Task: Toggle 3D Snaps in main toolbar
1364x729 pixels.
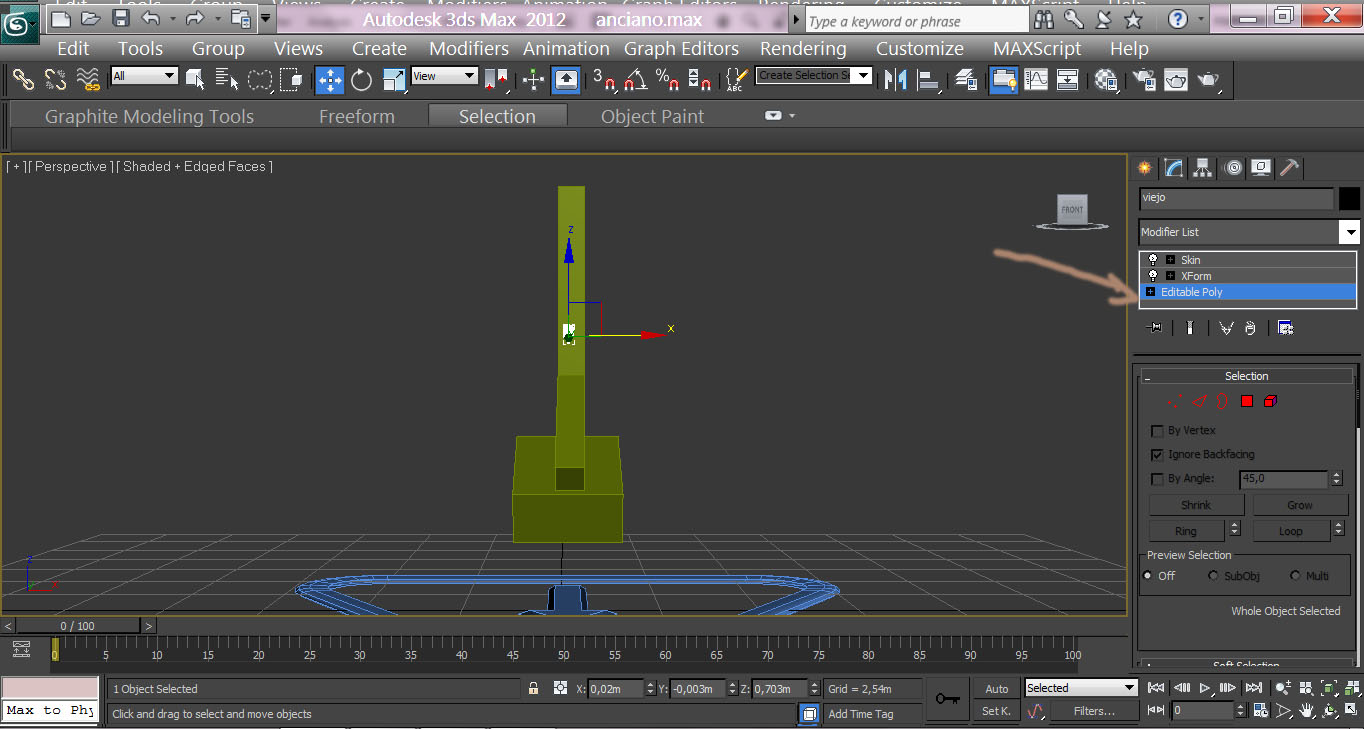Action: (x=604, y=79)
